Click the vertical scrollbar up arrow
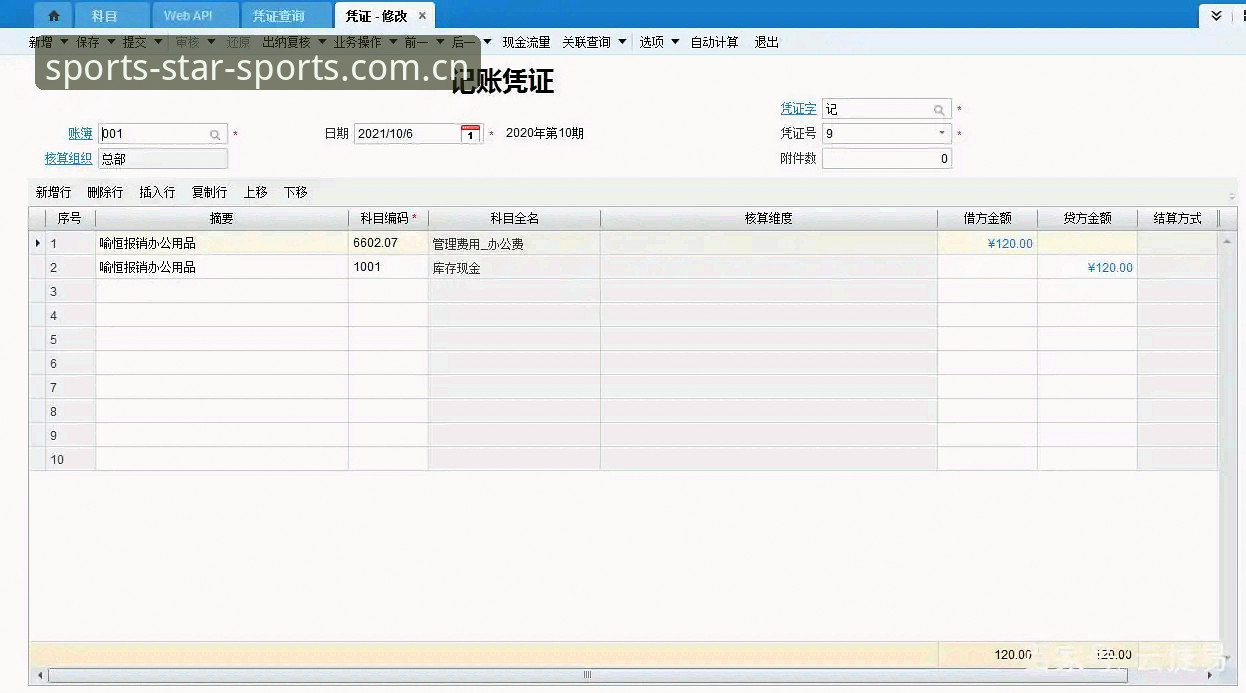Image resolution: width=1246 pixels, height=693 pixels. [x=1227, y=242]
